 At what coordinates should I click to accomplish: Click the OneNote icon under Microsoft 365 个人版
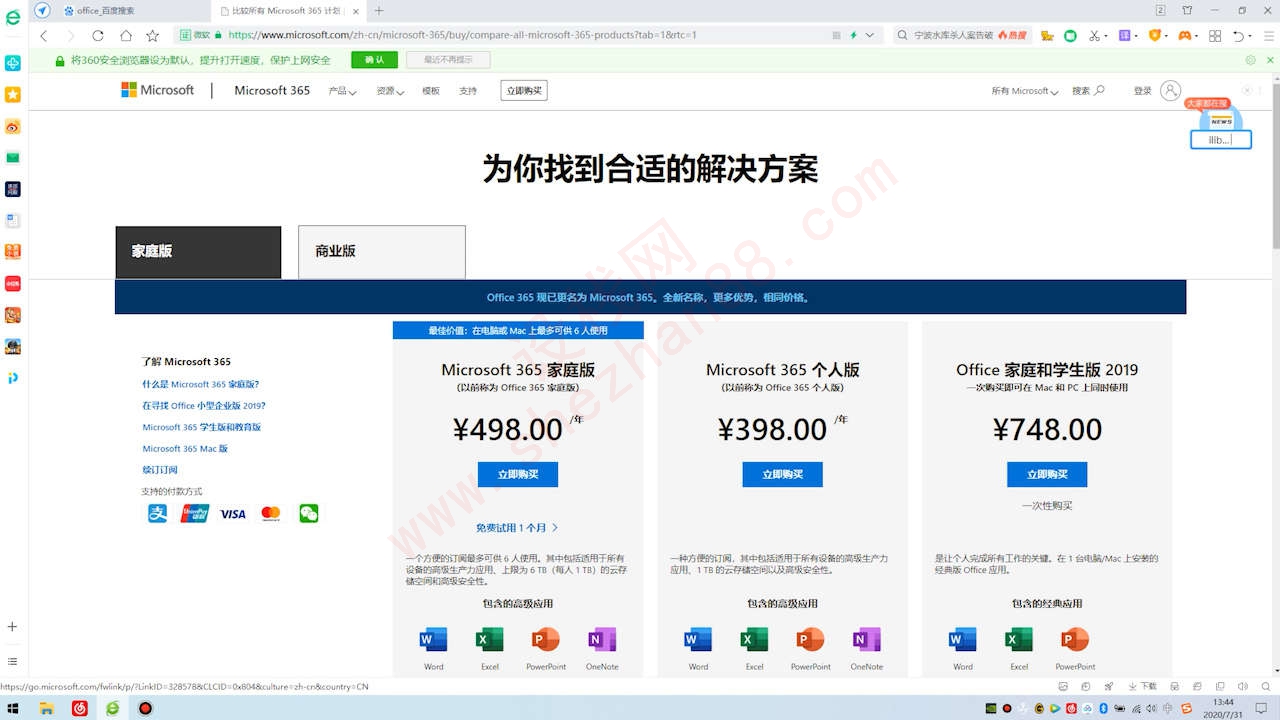(x=867, y=639)
